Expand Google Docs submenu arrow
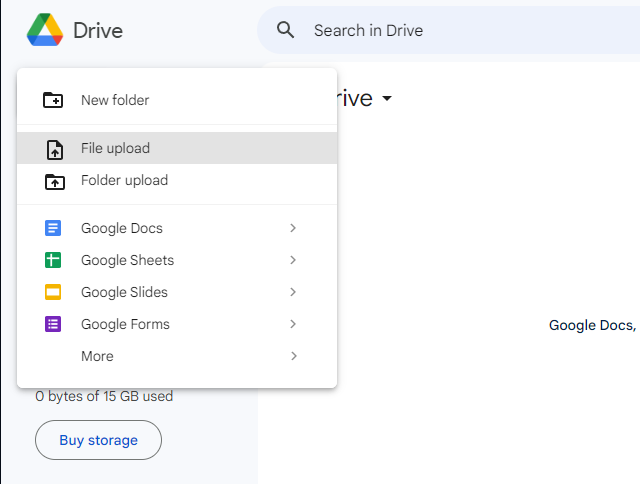Image resolution: width=640 pixels, height=487 pixels. pos(293,228)
